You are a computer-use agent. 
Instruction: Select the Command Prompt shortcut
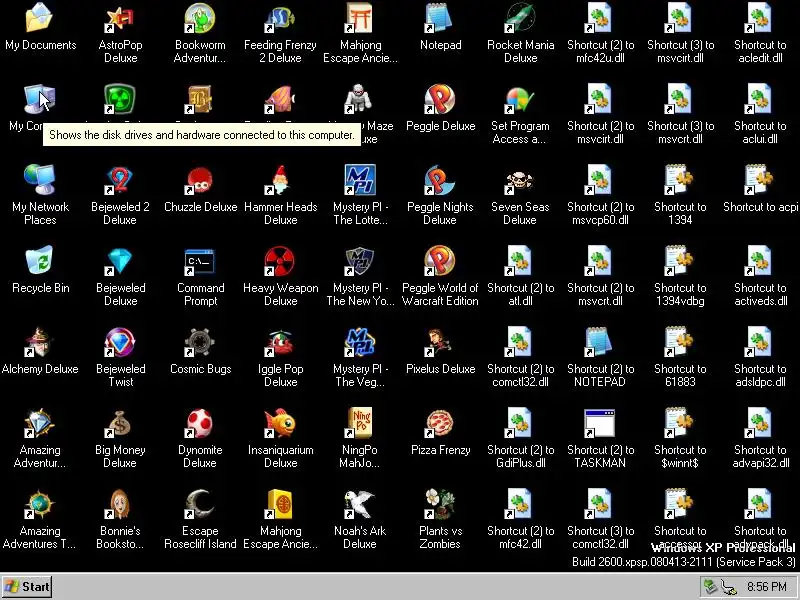(200, 261)
